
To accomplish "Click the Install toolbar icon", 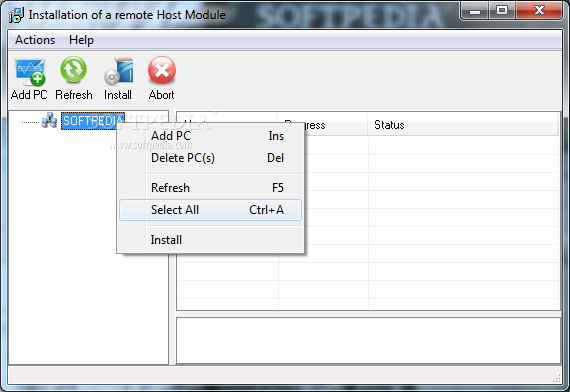I will point(119,71).
